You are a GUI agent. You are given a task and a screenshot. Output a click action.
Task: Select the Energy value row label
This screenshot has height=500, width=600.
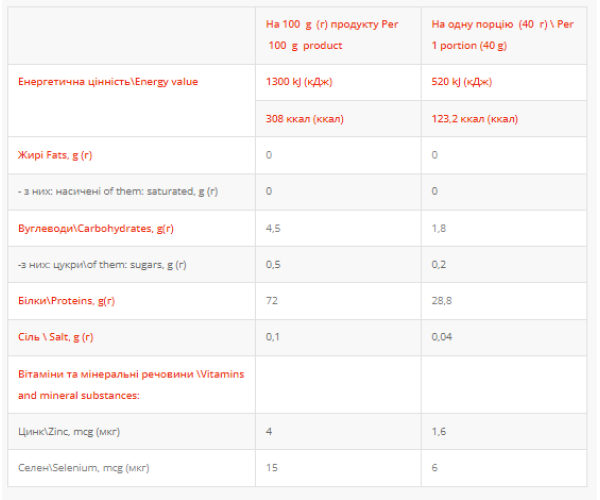click(x=108, y=82)
